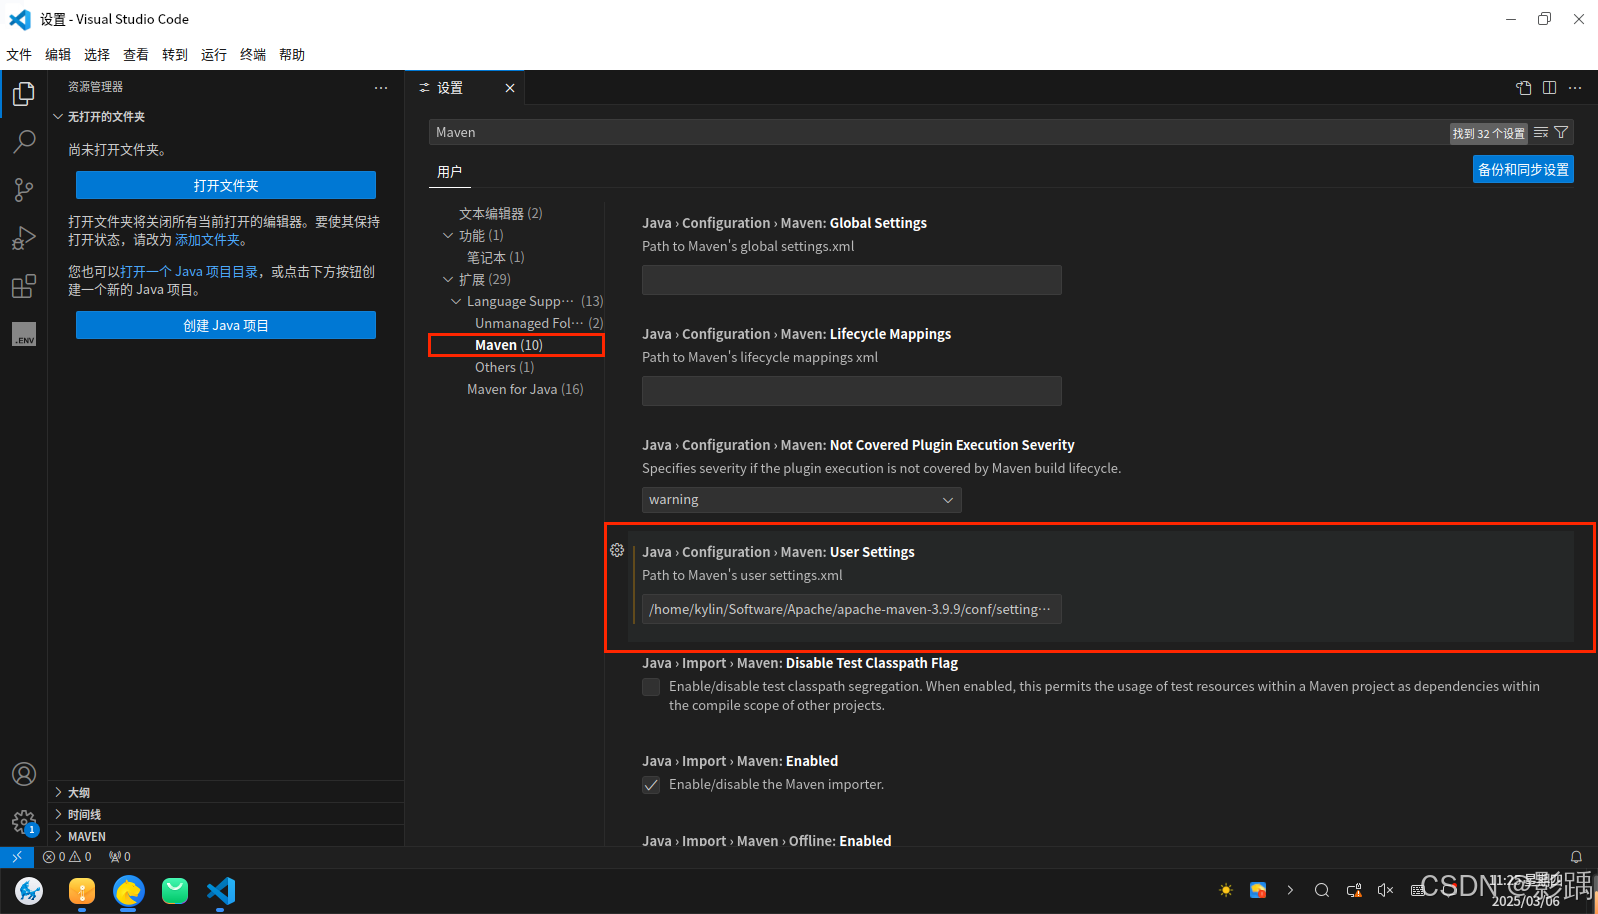Open the Source Control view
This screenshot has height=914, width=1598.
click(24, 190)
